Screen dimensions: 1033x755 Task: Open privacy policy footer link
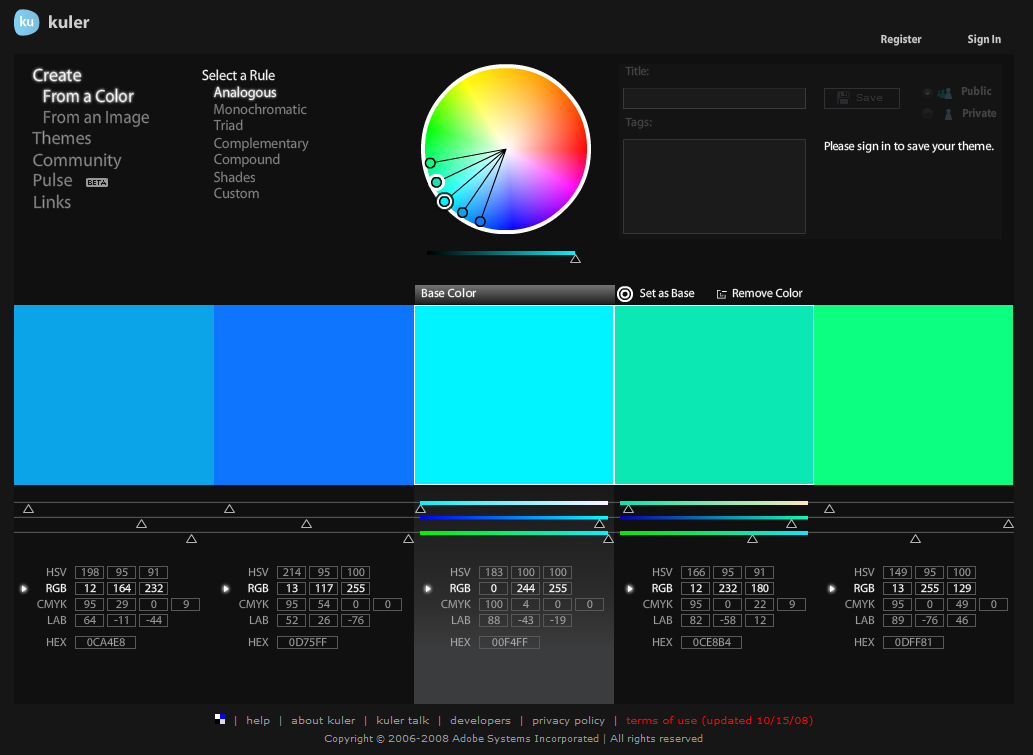(569, 721)
